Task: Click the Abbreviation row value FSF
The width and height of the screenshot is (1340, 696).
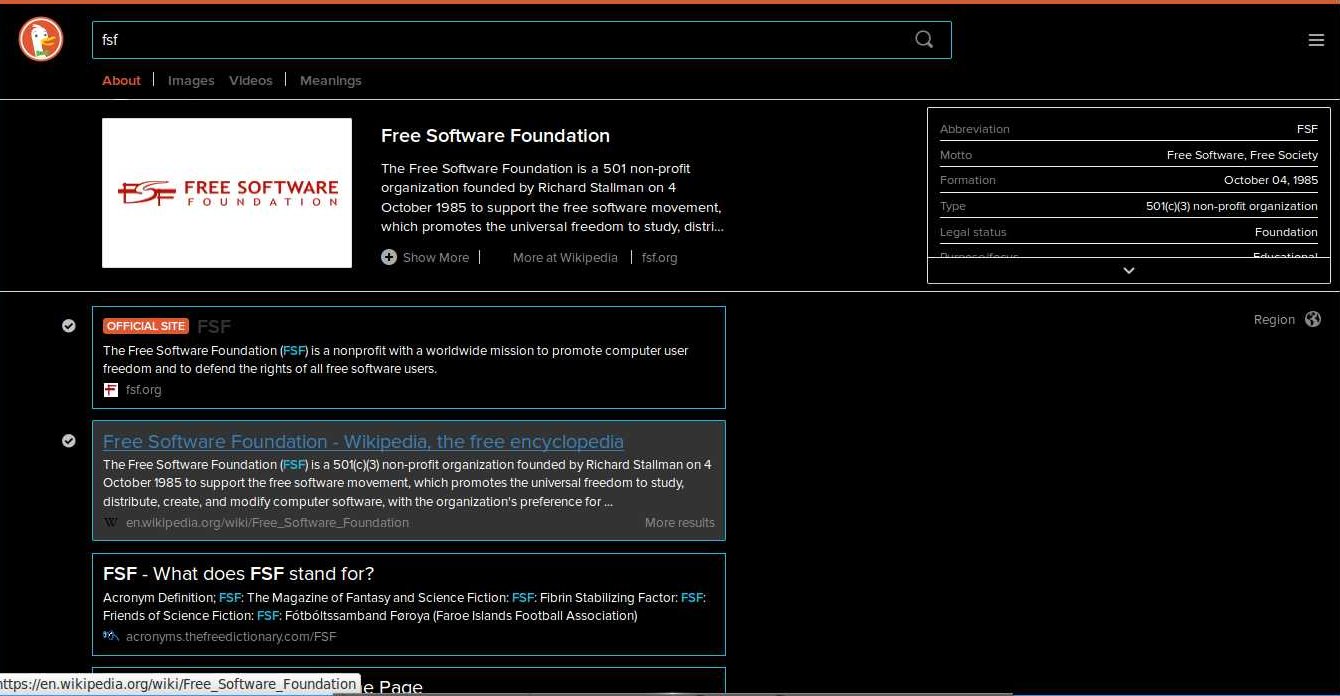Action: pyautogui.click(x=1307, y=129)
